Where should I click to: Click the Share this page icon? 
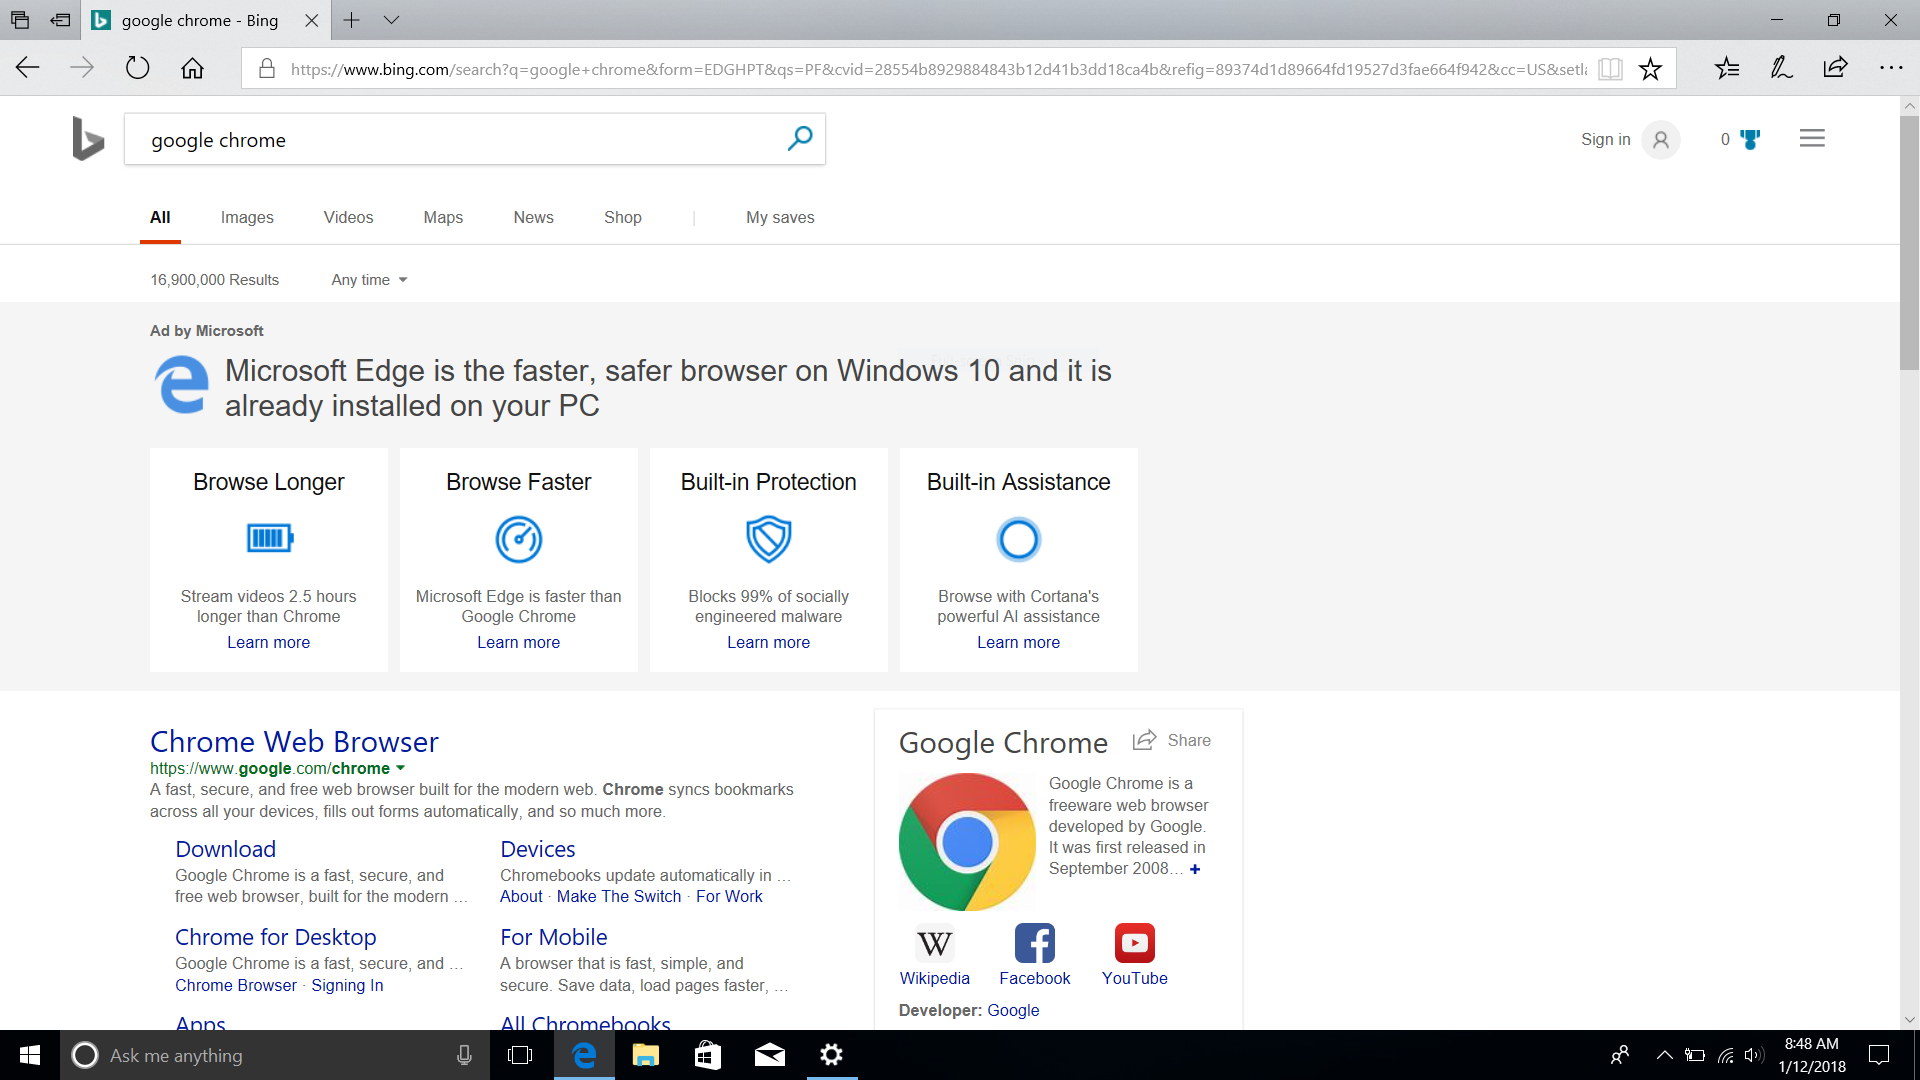pos(1835,68)
